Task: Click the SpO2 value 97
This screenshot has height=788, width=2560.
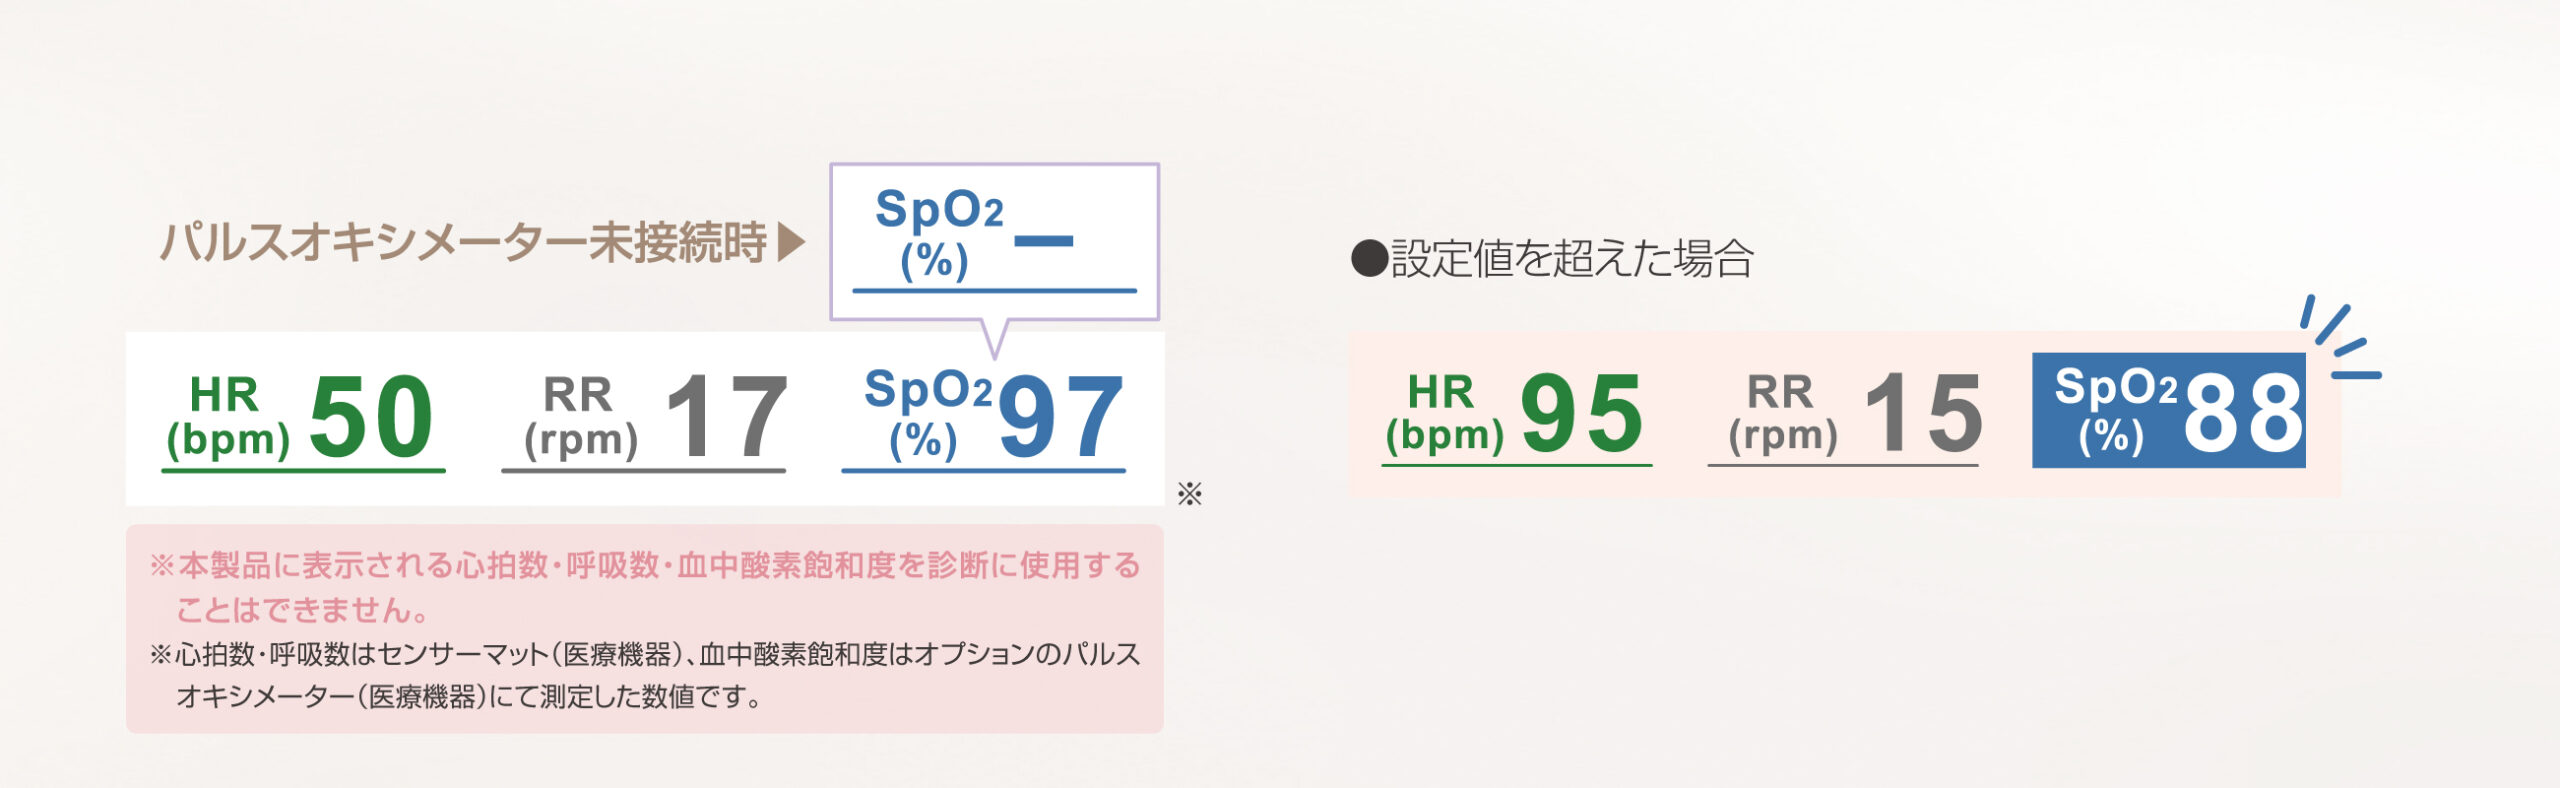Action: pos(1060,416)
